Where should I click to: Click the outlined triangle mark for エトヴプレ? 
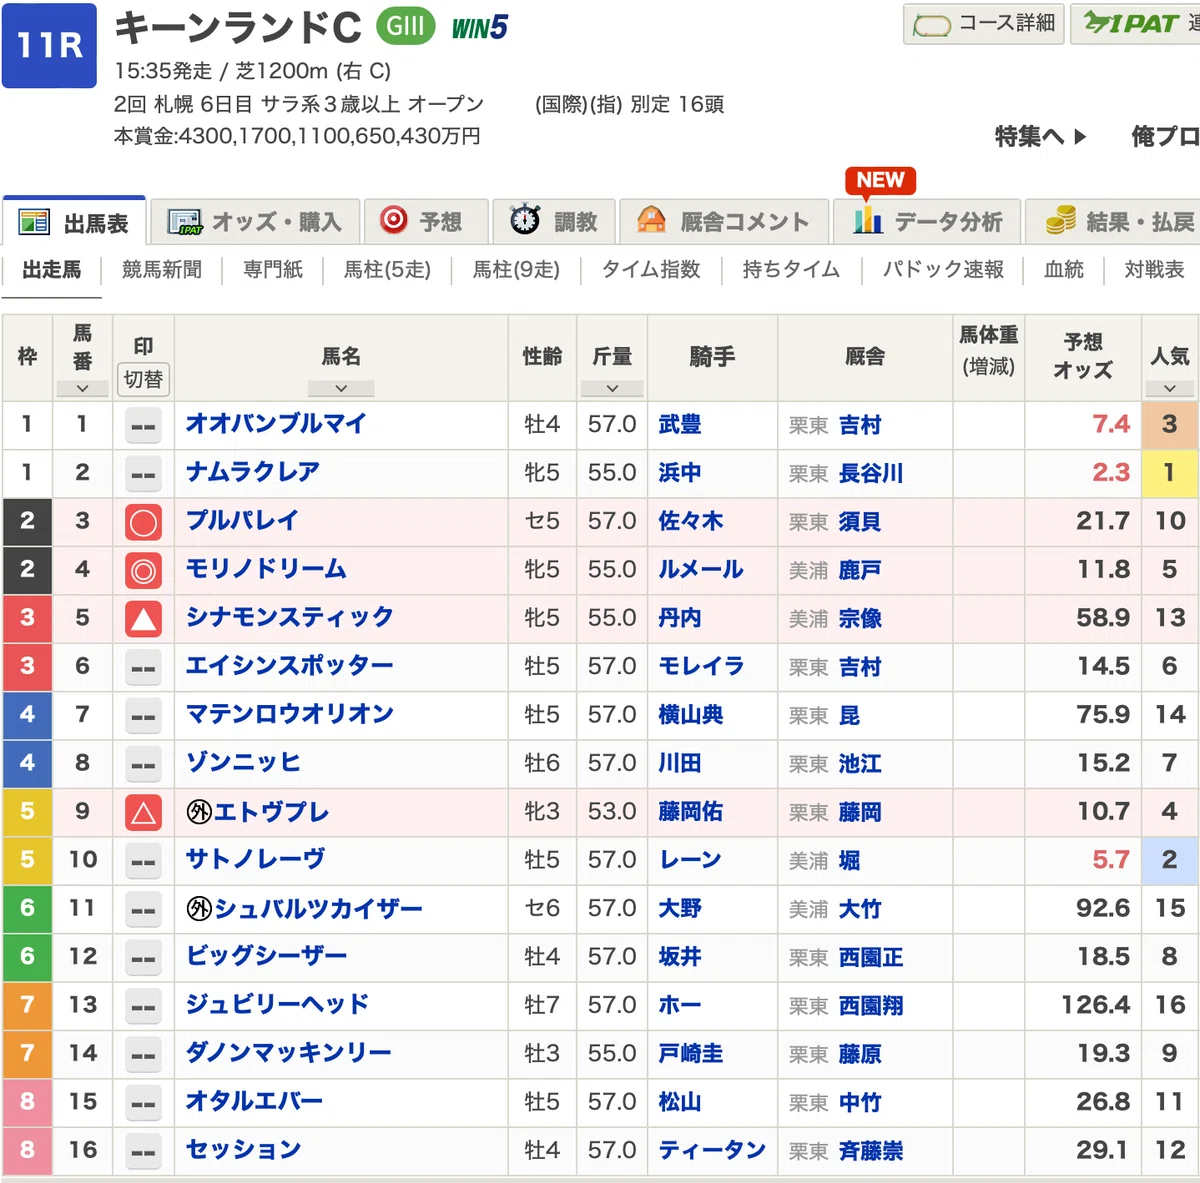click(143, 813)
